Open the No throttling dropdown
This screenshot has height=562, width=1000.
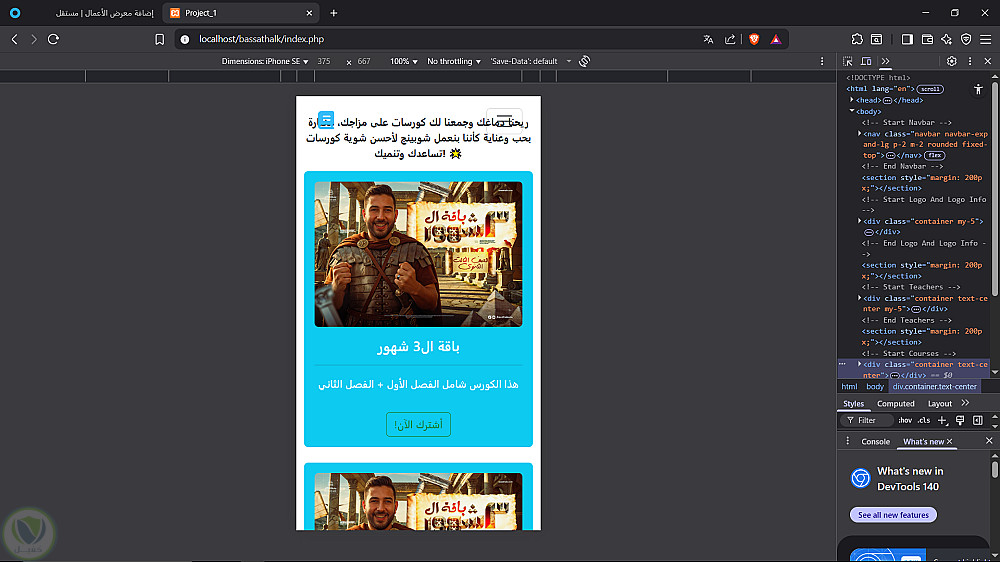(x=454, y=61)
